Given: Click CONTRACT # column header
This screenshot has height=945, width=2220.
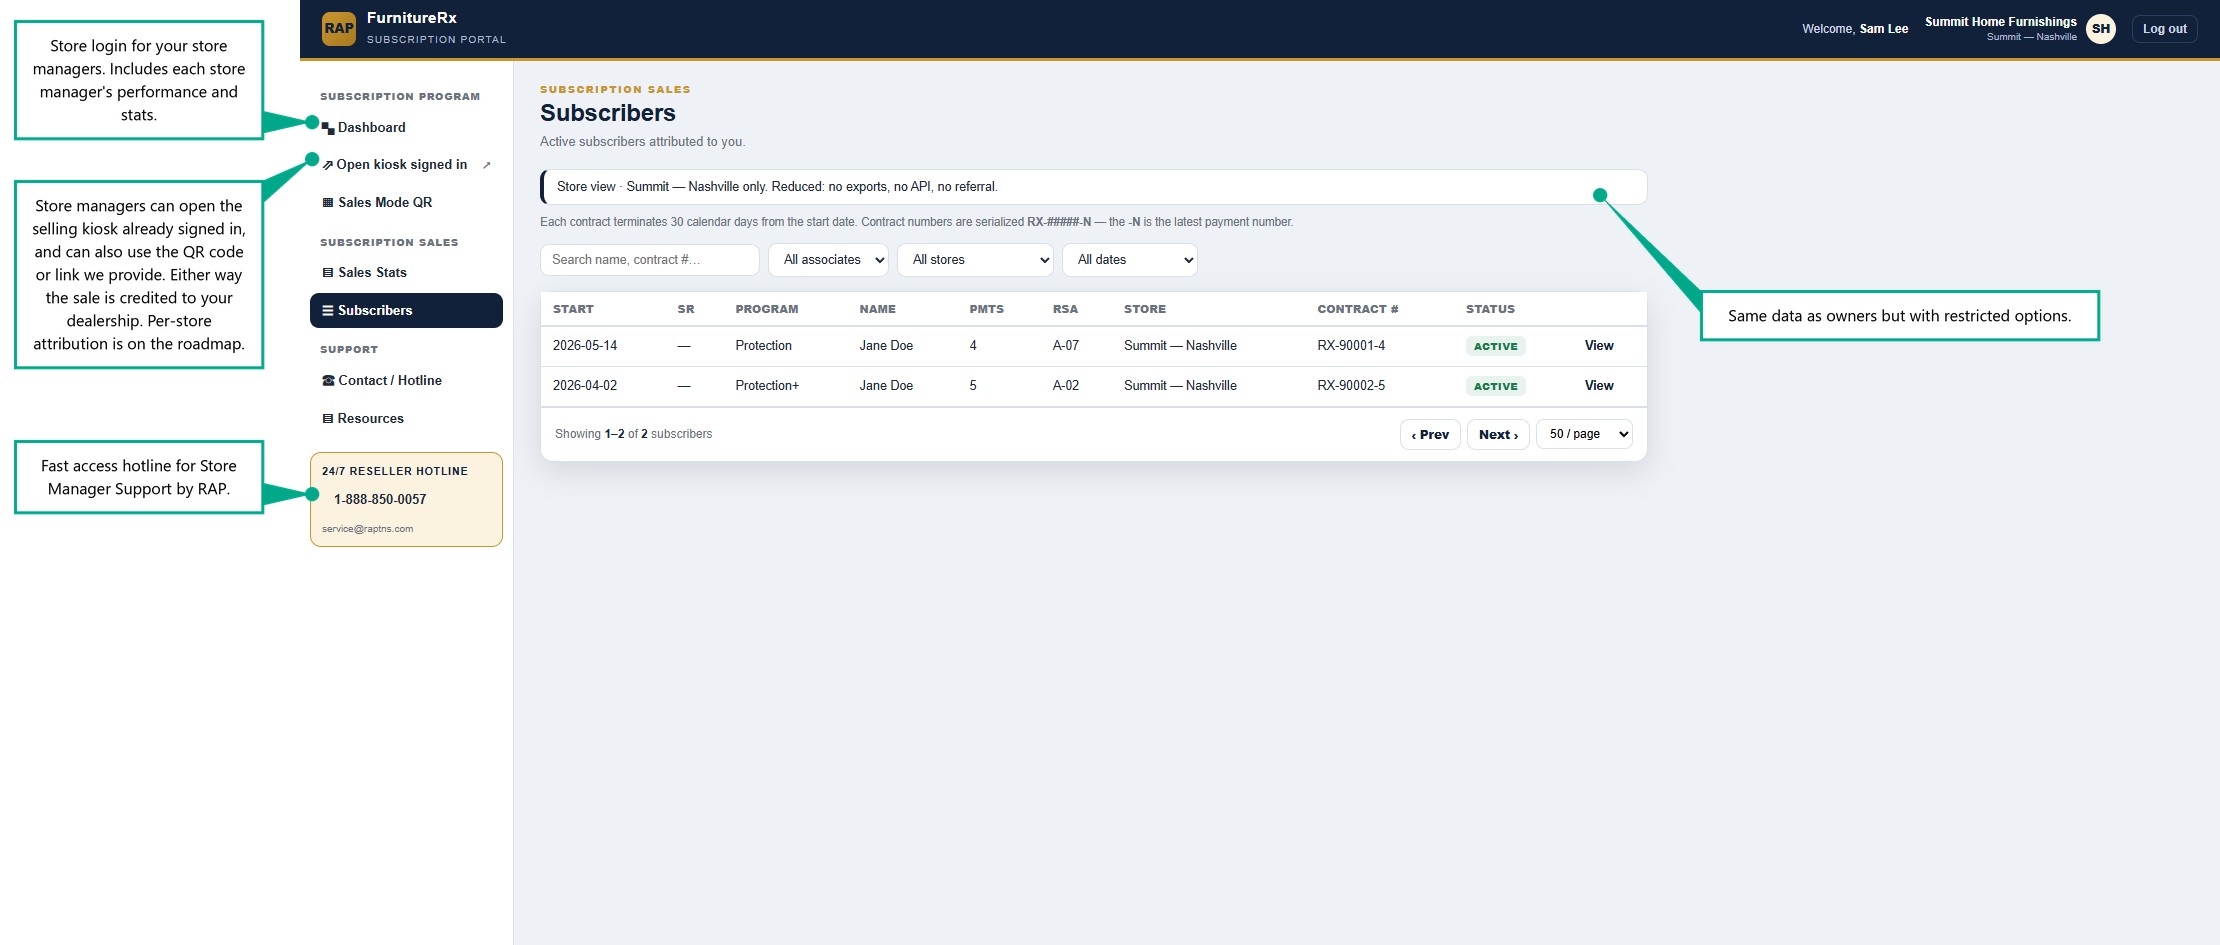Looking at the screenshot, I should (1357, 309).
